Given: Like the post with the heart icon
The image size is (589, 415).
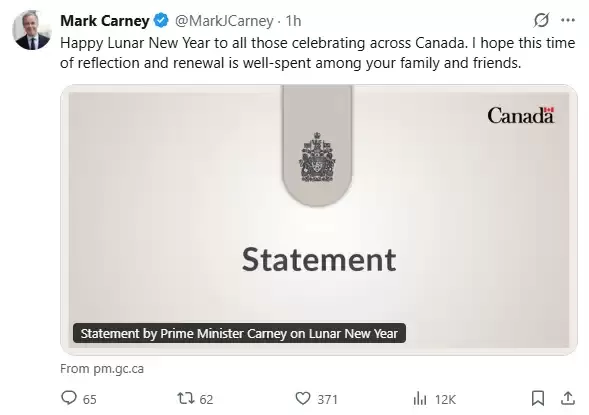Looking at the screenshot, I should click(x=303, y=398).
